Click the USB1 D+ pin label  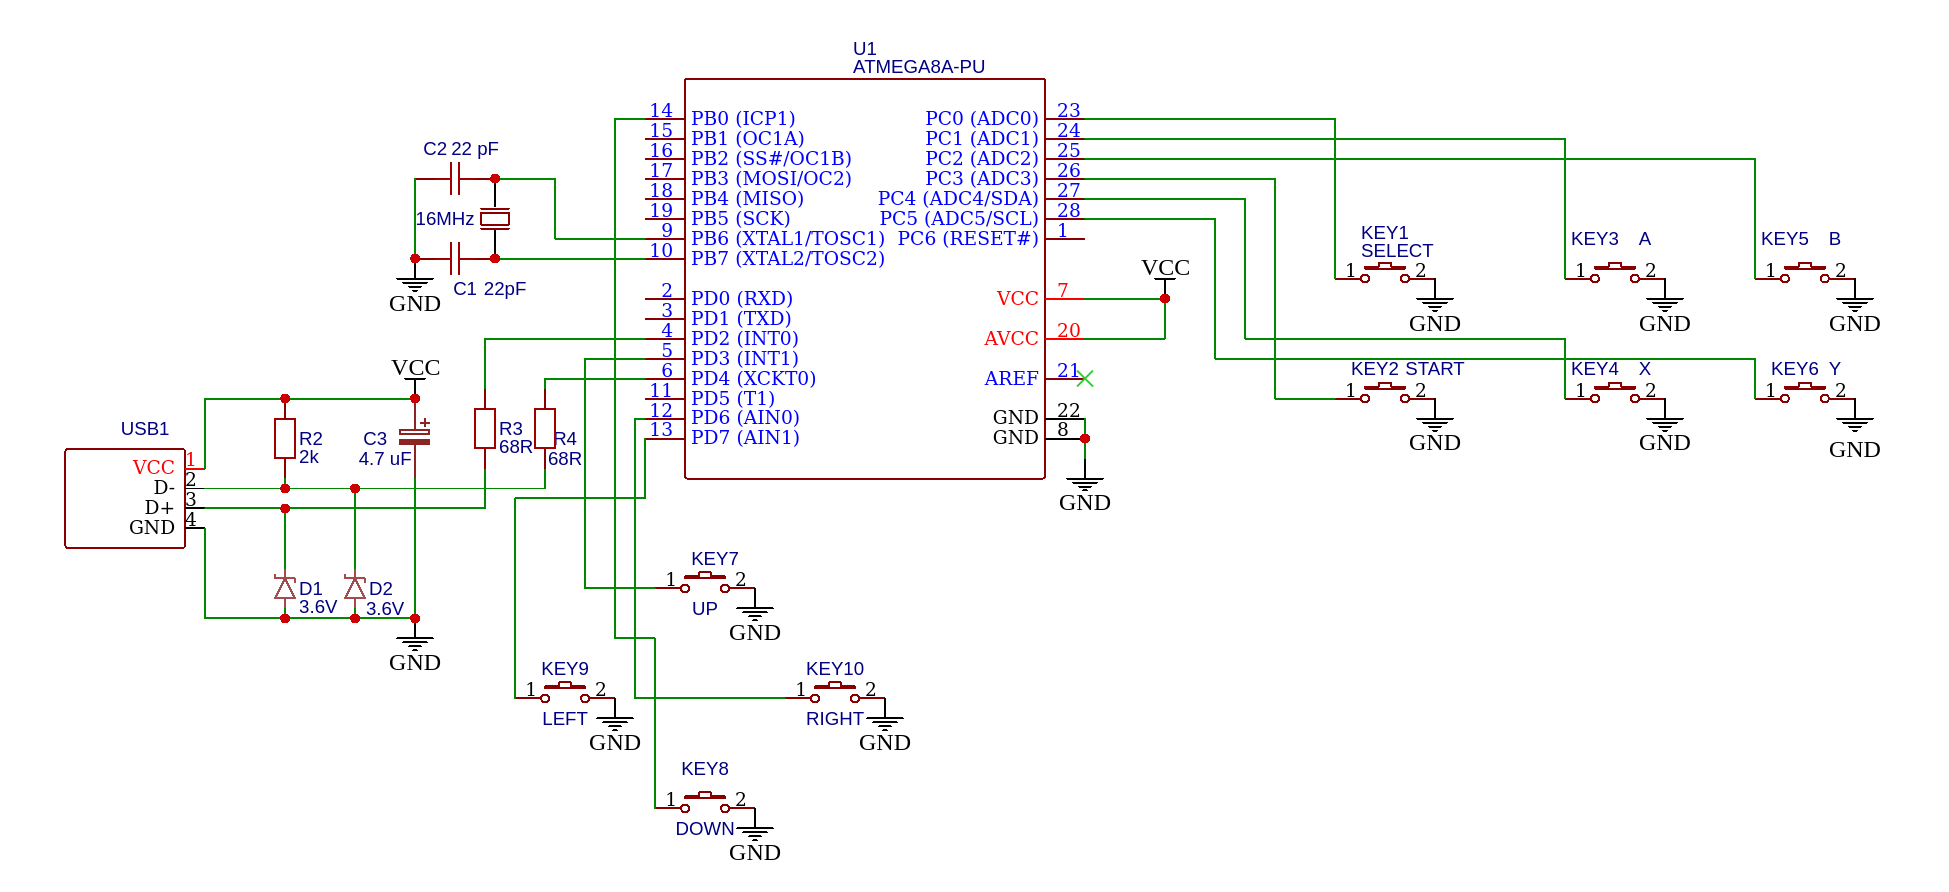coord(160,508)
